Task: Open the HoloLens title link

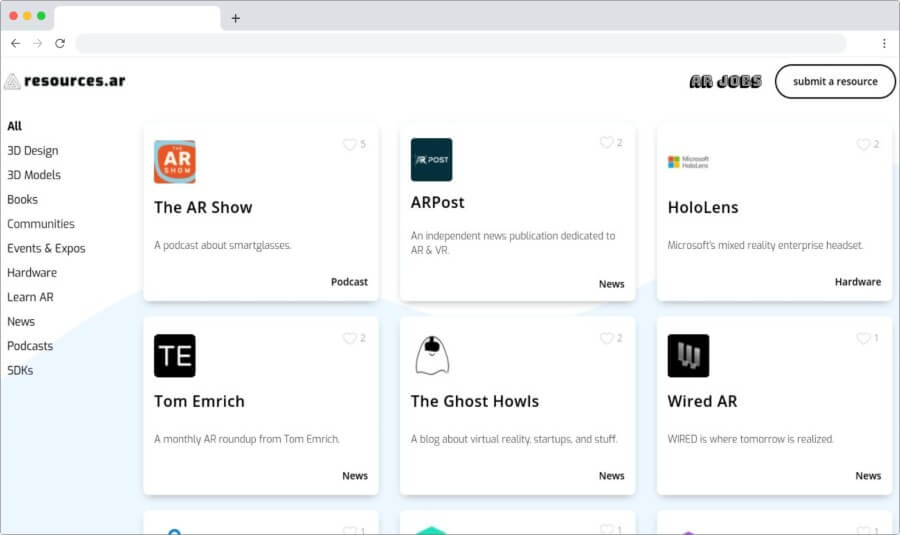Action: [x=703, y=207]
